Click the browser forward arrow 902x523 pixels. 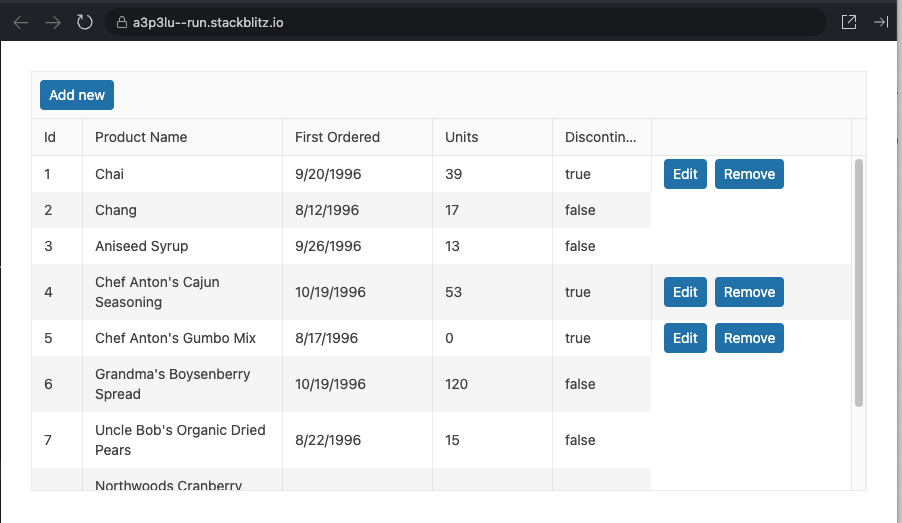coord(53,22)
